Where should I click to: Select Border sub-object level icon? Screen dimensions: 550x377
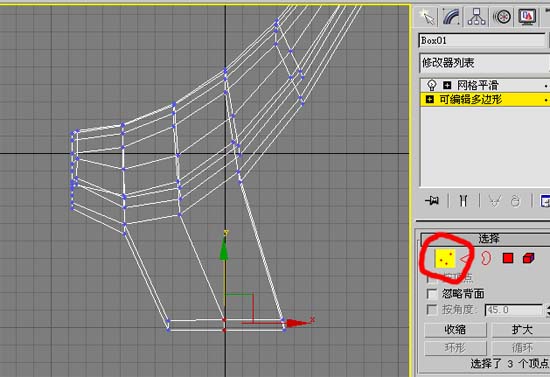click(485, 258)
